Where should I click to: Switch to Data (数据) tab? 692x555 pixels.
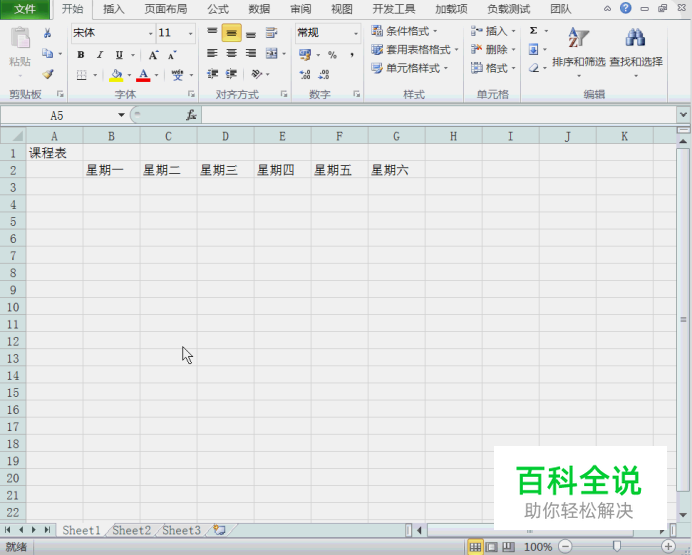pyautogui.click(x=259, y=9)
